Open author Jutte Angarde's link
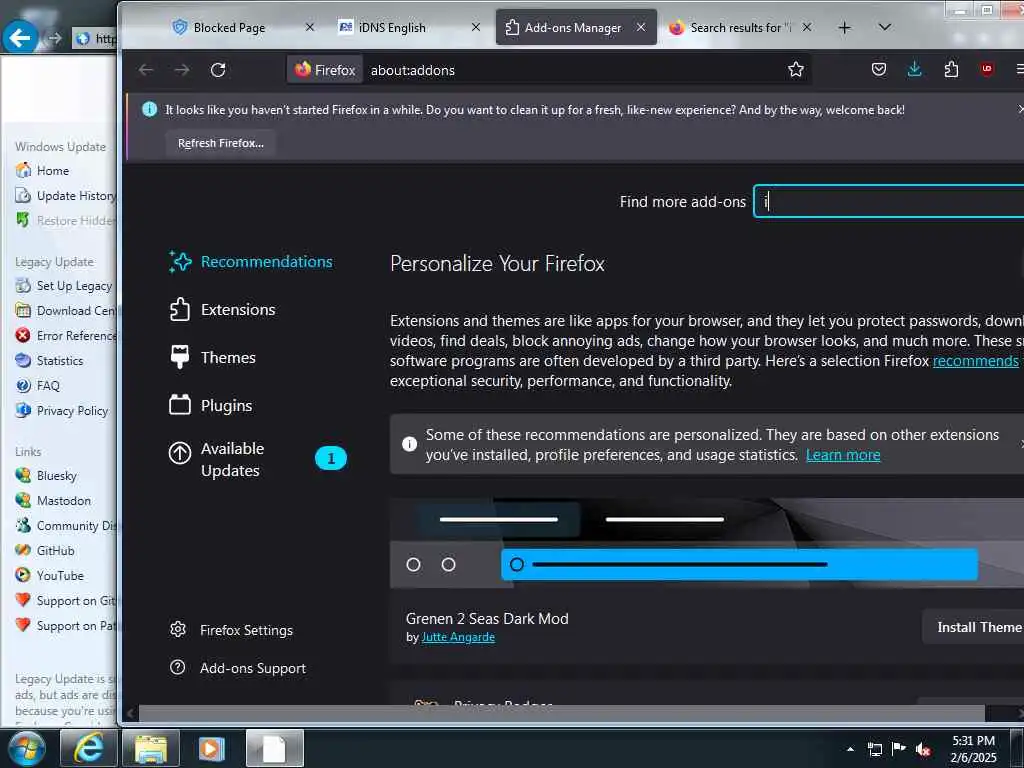Viewport: 1024px width, 768px height. [458, 637]
